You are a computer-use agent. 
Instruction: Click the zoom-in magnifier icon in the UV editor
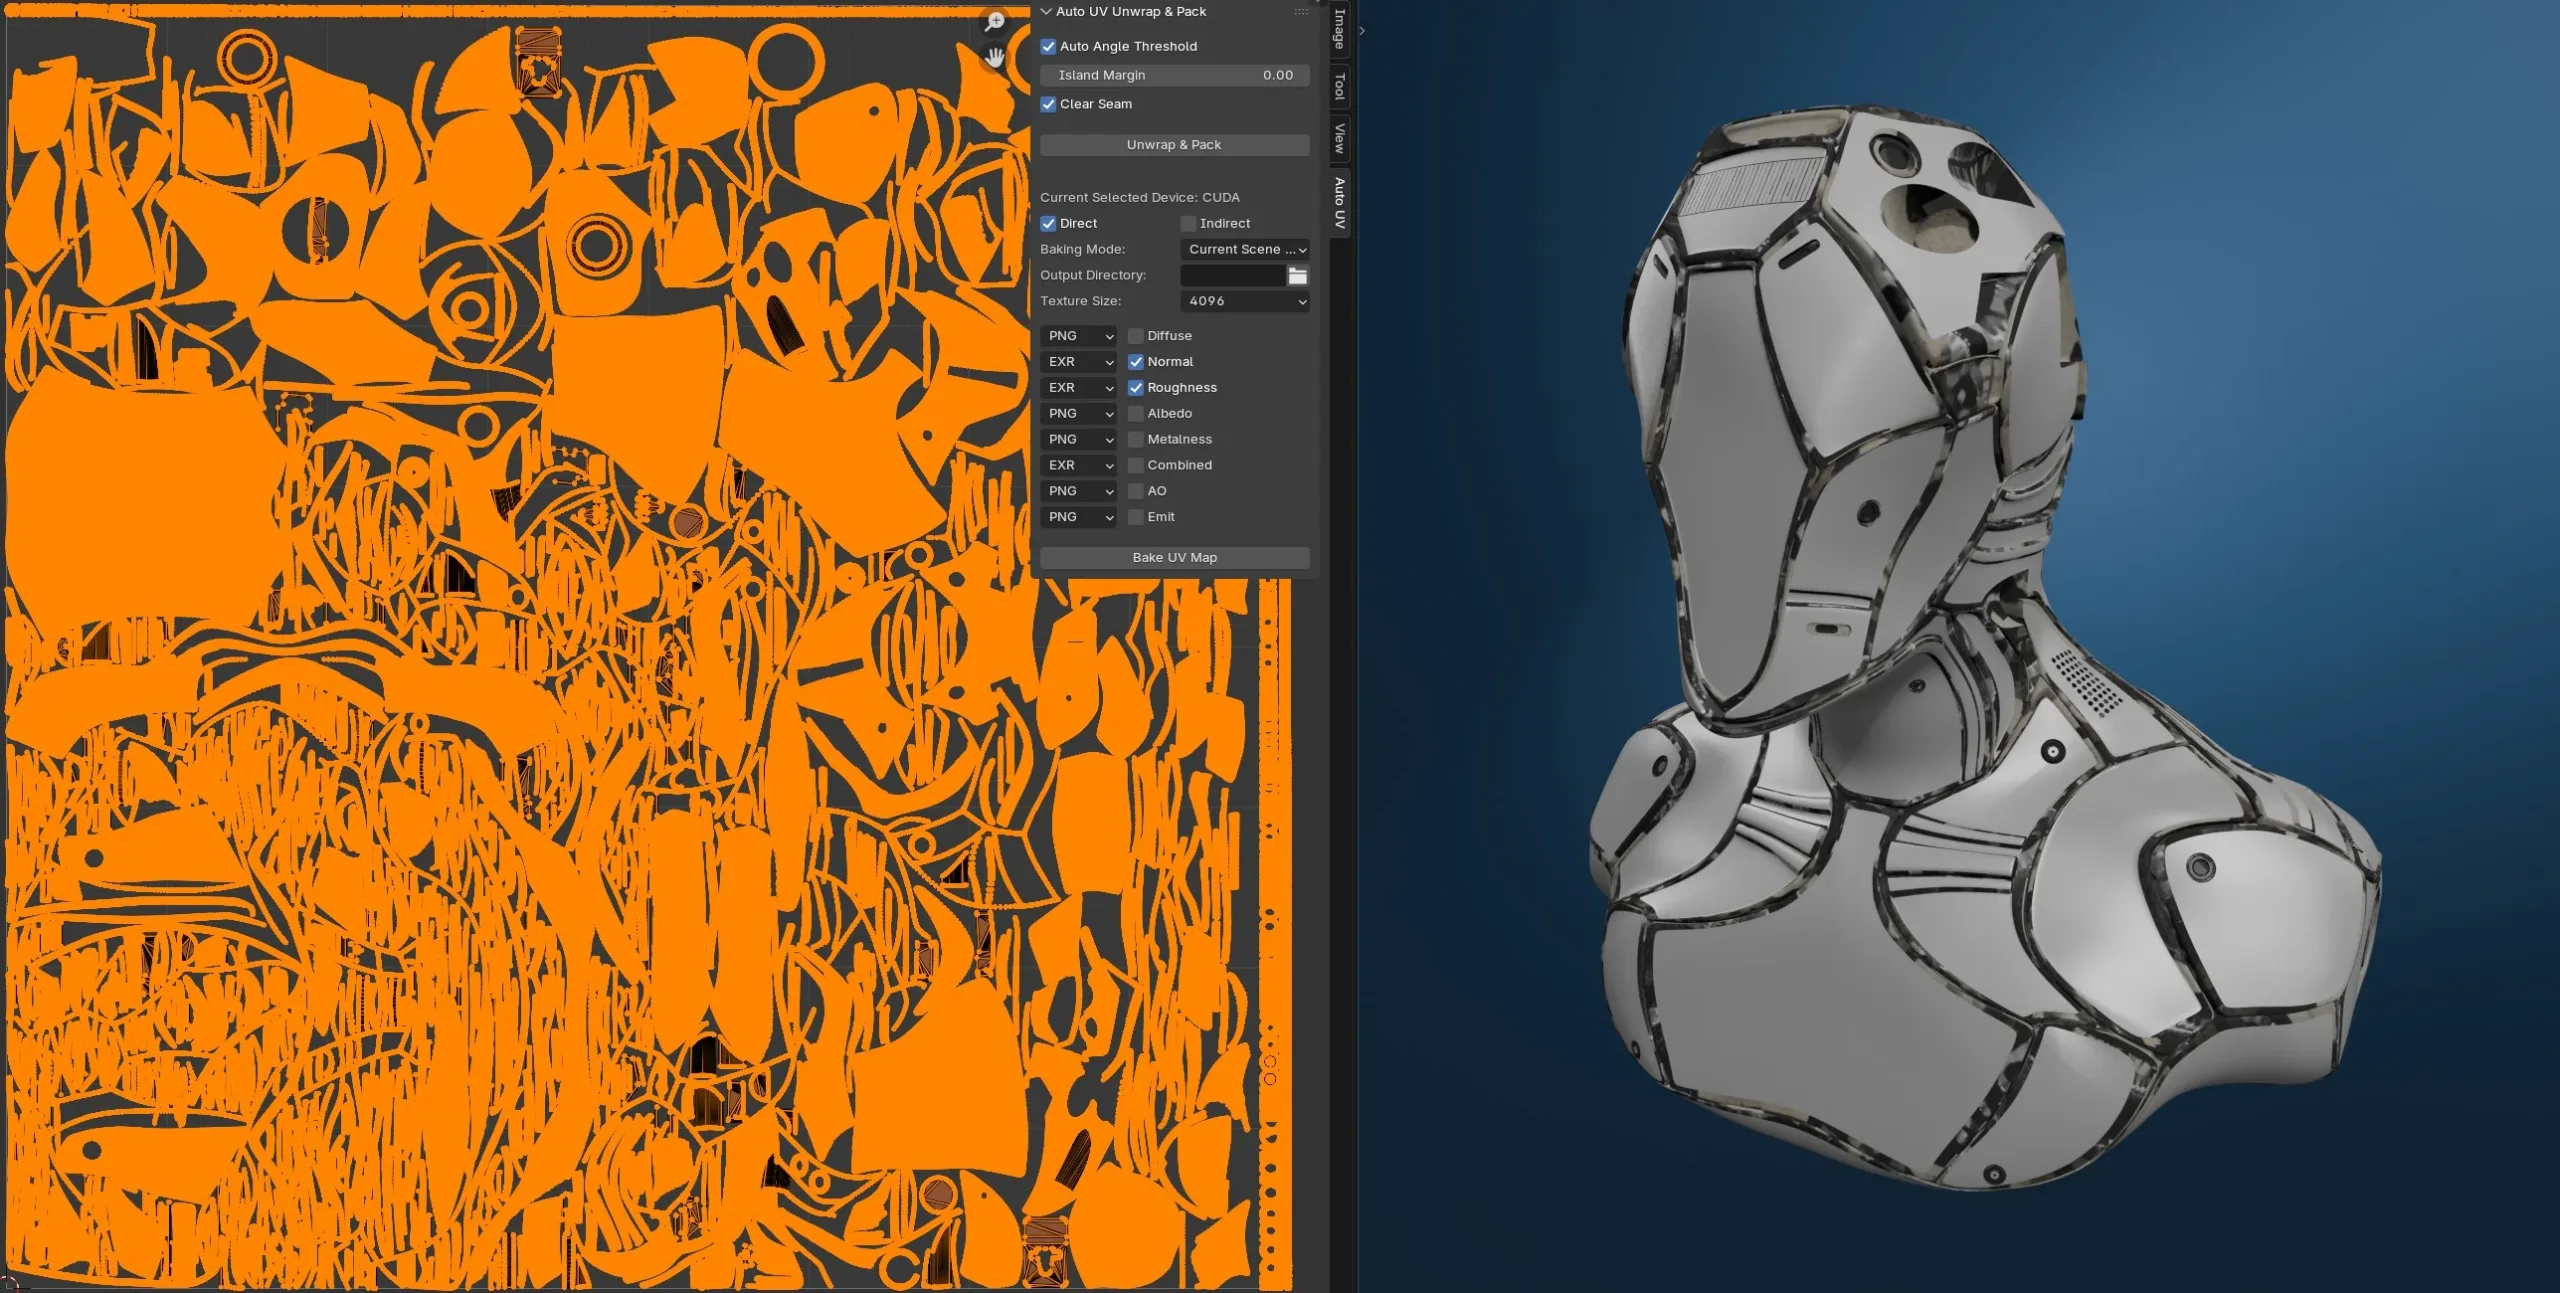click(994, 21)
